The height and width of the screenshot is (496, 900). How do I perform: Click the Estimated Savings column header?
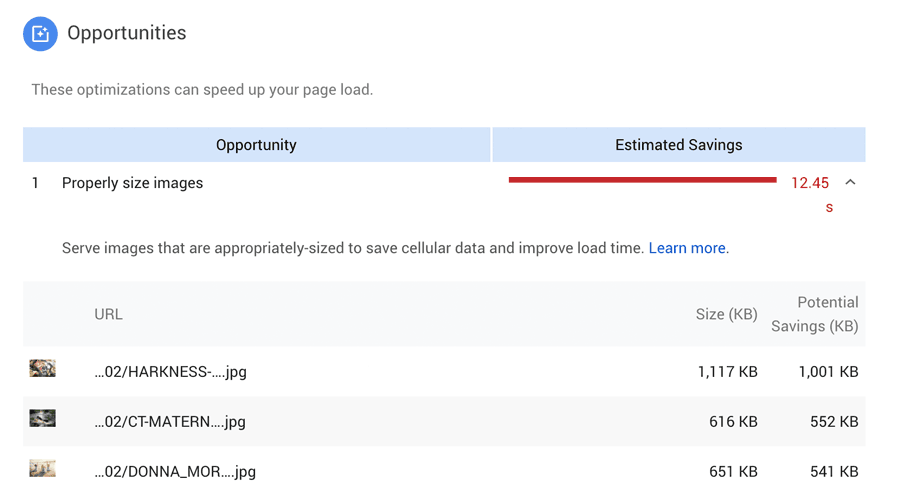pos(679,145)
